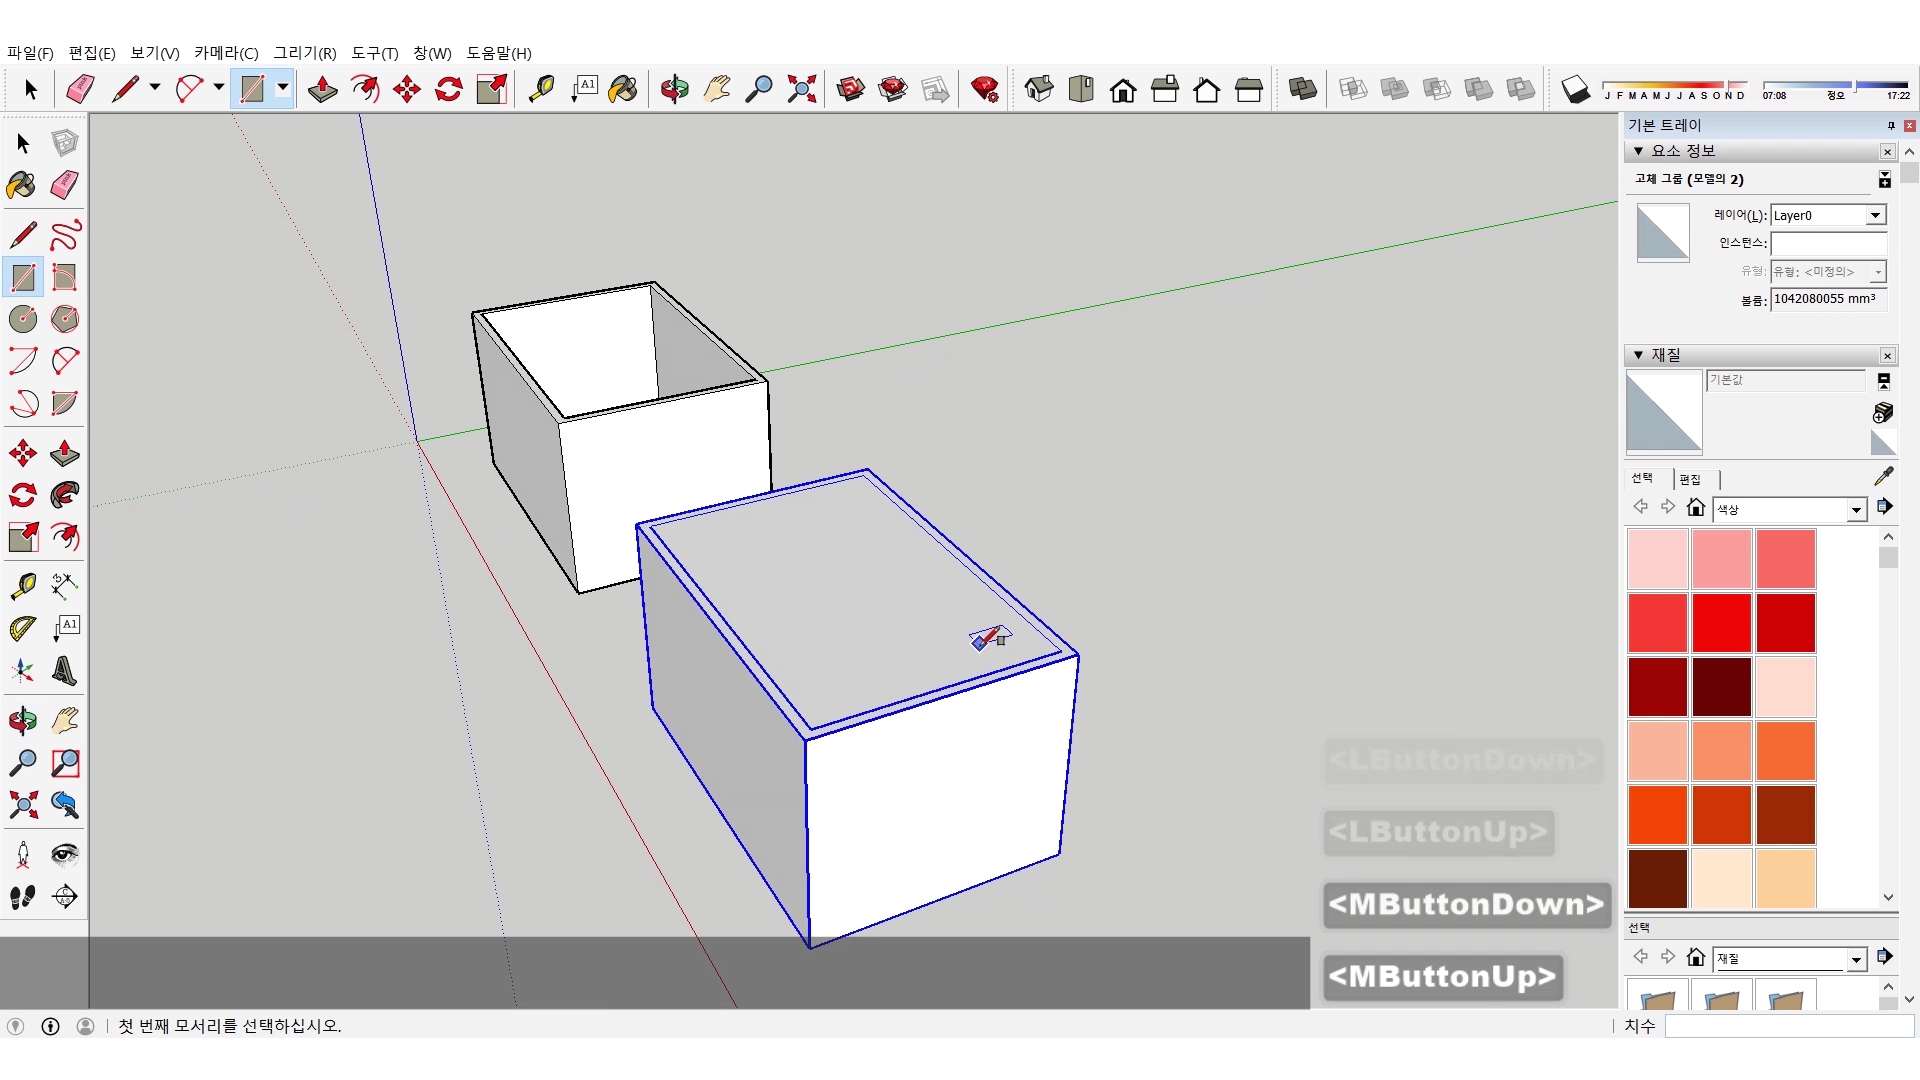The image size is (1920, 1080).
Task: Open the 카메라(C) menu
Action: click(226, 53)
